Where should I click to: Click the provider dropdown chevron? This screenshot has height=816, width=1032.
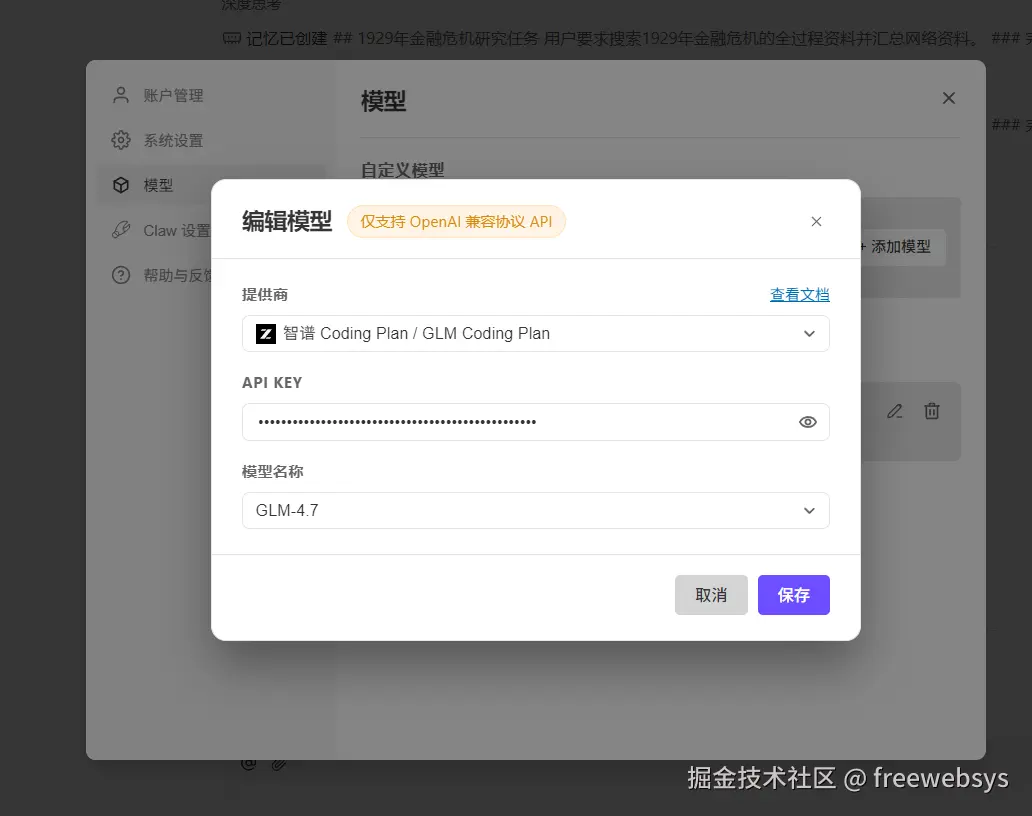pos(810,334)
